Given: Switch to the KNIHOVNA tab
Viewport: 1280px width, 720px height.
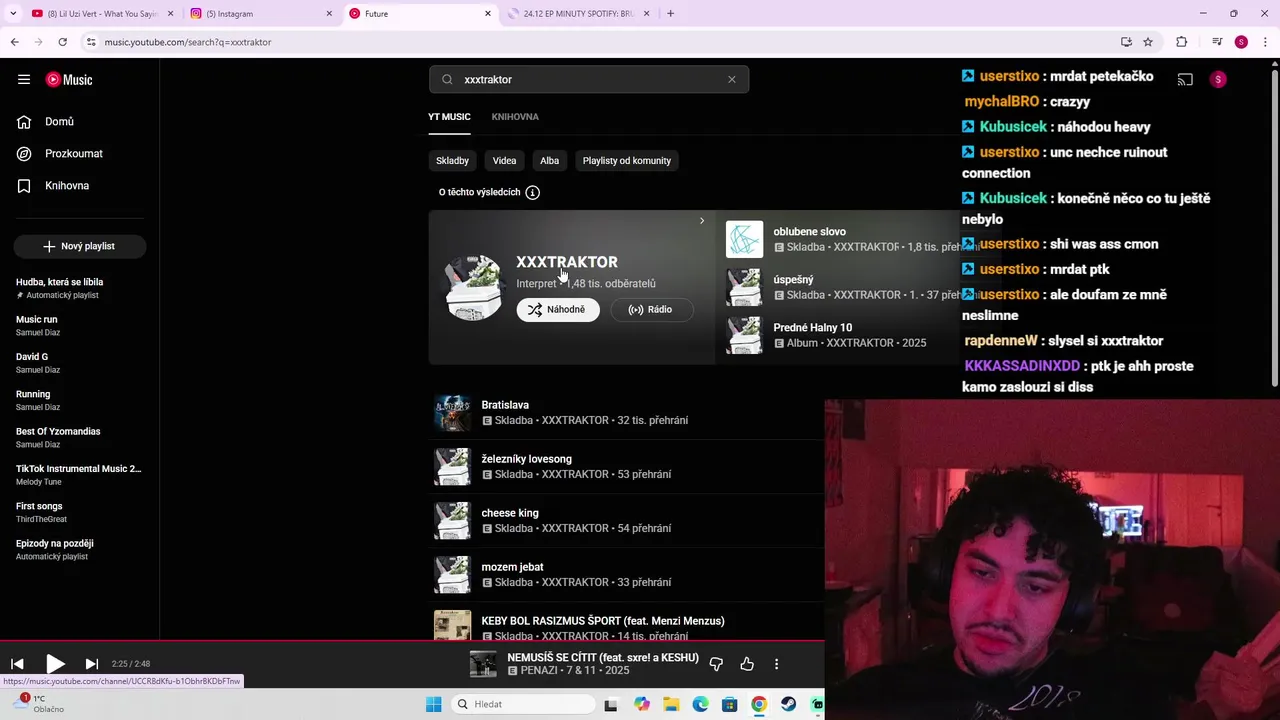Looking at the screenshot, I should coord(515,117).
